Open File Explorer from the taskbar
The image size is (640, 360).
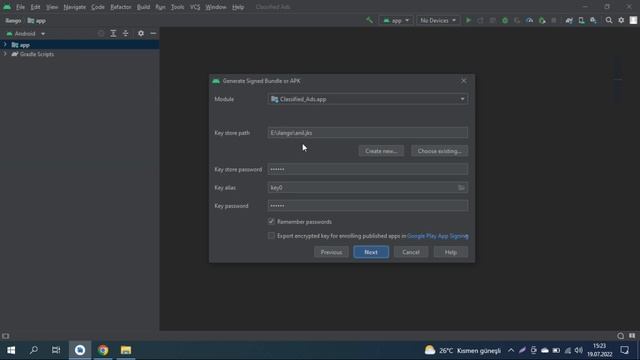tap(126, 350)
